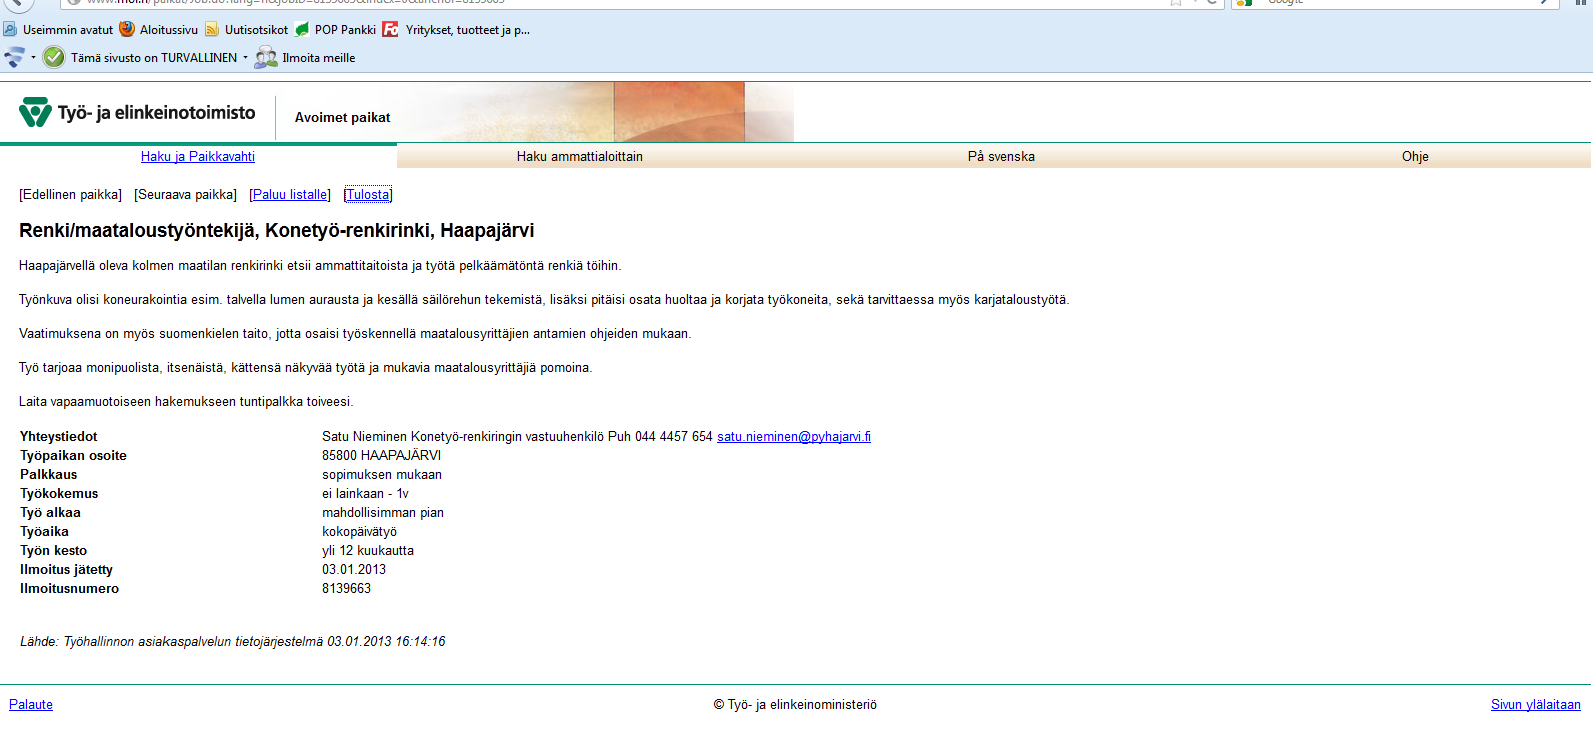
Task: Click the paragraph starting 'Työ tarjoaa monipuolista'
Action: click(x=306, y=368)
